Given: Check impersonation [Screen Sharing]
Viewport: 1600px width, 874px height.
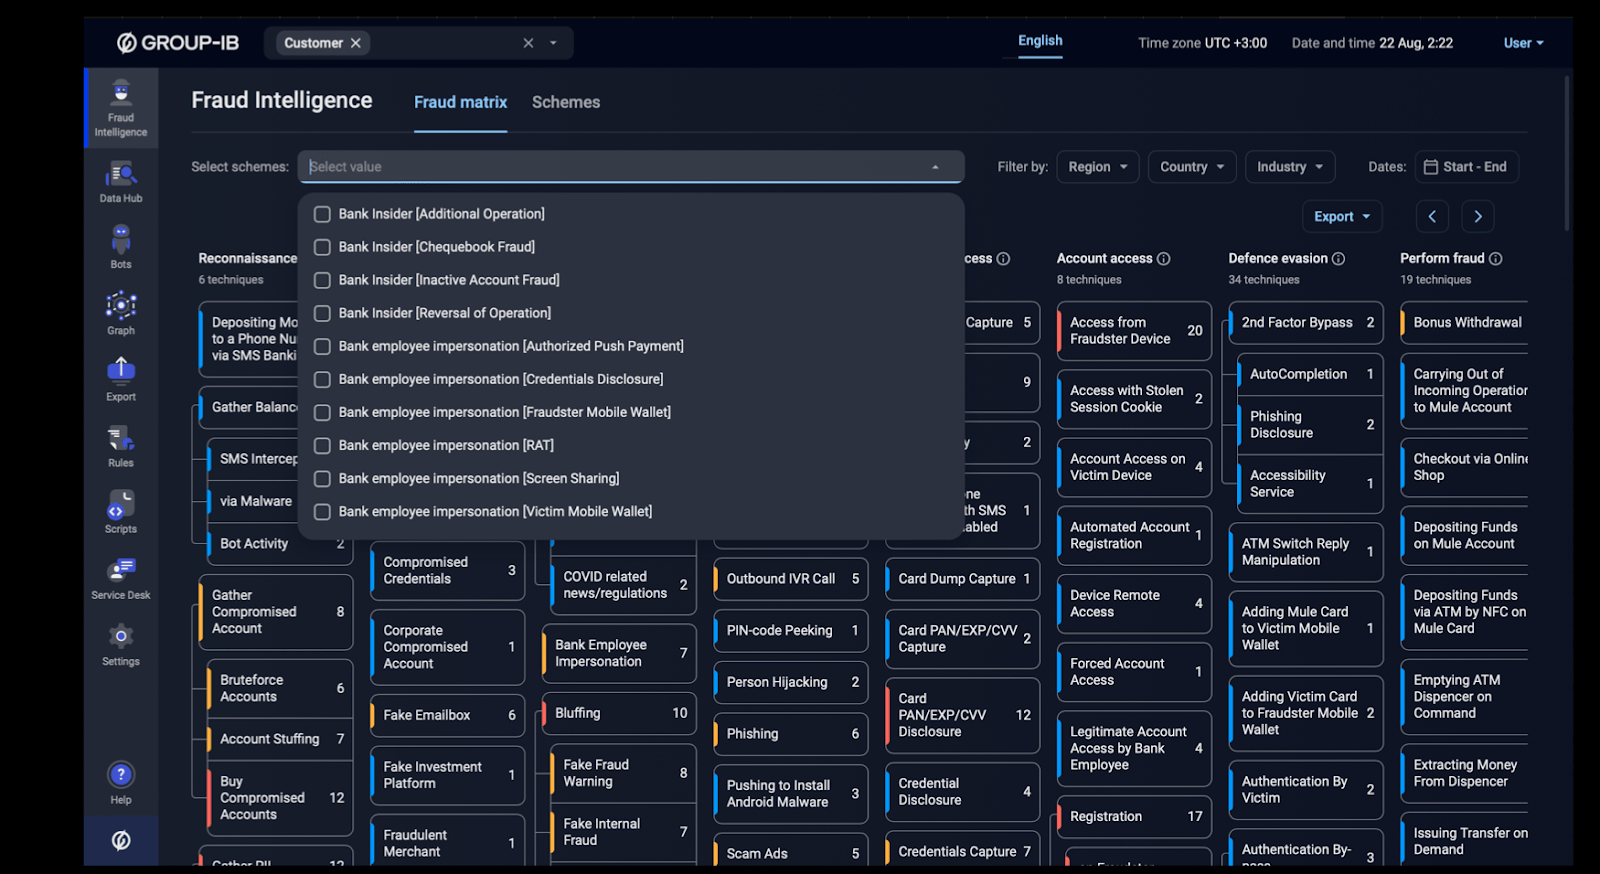Looking at the screenshot, I should coord(322,478).
